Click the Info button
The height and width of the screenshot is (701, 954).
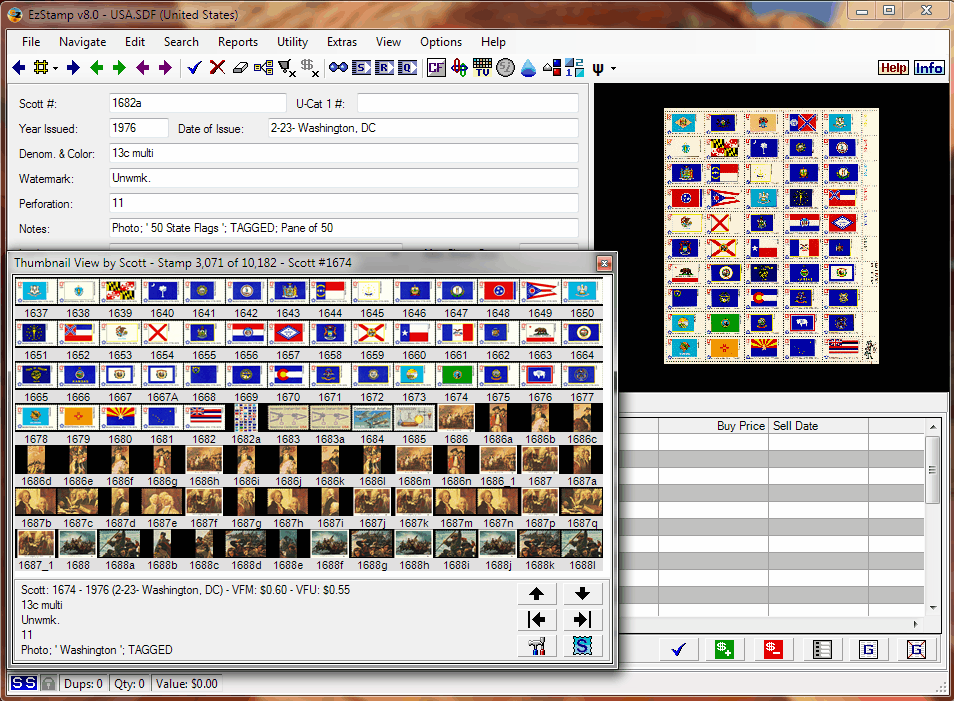point(928,68)
